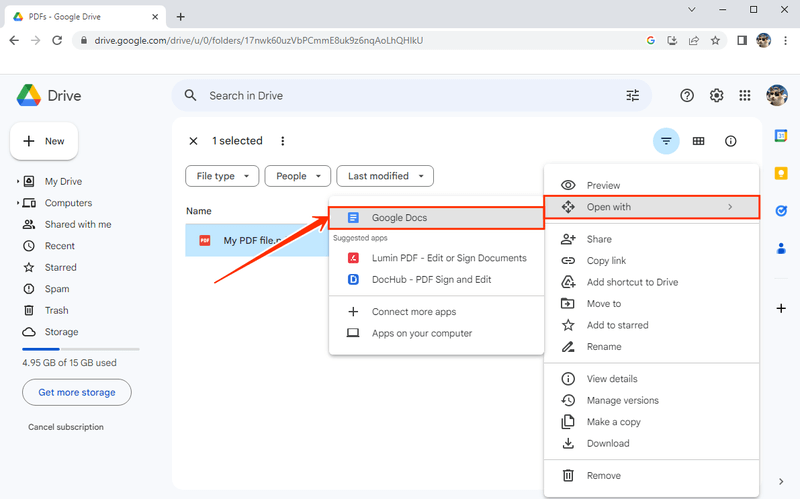
Task: Open Google Docs from the submenu
Action: tap(436, 218)
